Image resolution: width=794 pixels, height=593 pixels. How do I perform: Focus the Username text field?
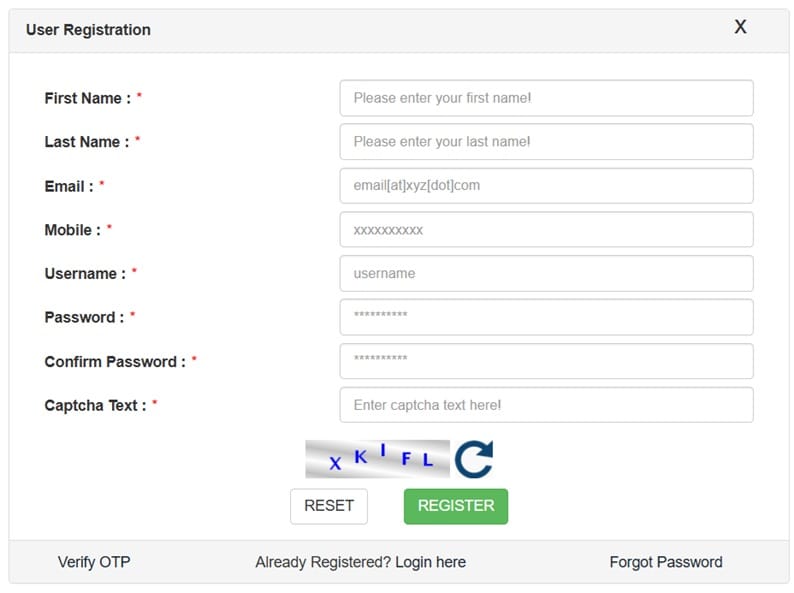[546, 274]
